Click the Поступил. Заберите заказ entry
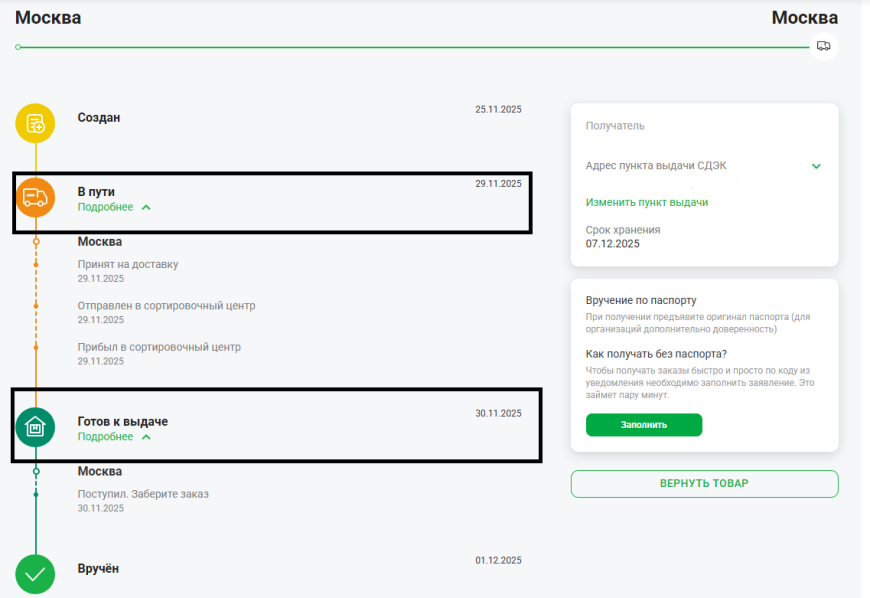 (143, 494)
